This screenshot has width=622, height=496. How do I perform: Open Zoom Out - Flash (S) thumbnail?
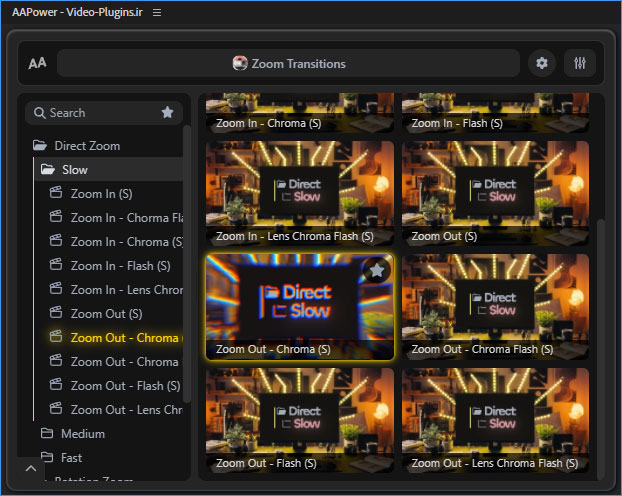tap(299, 420)
